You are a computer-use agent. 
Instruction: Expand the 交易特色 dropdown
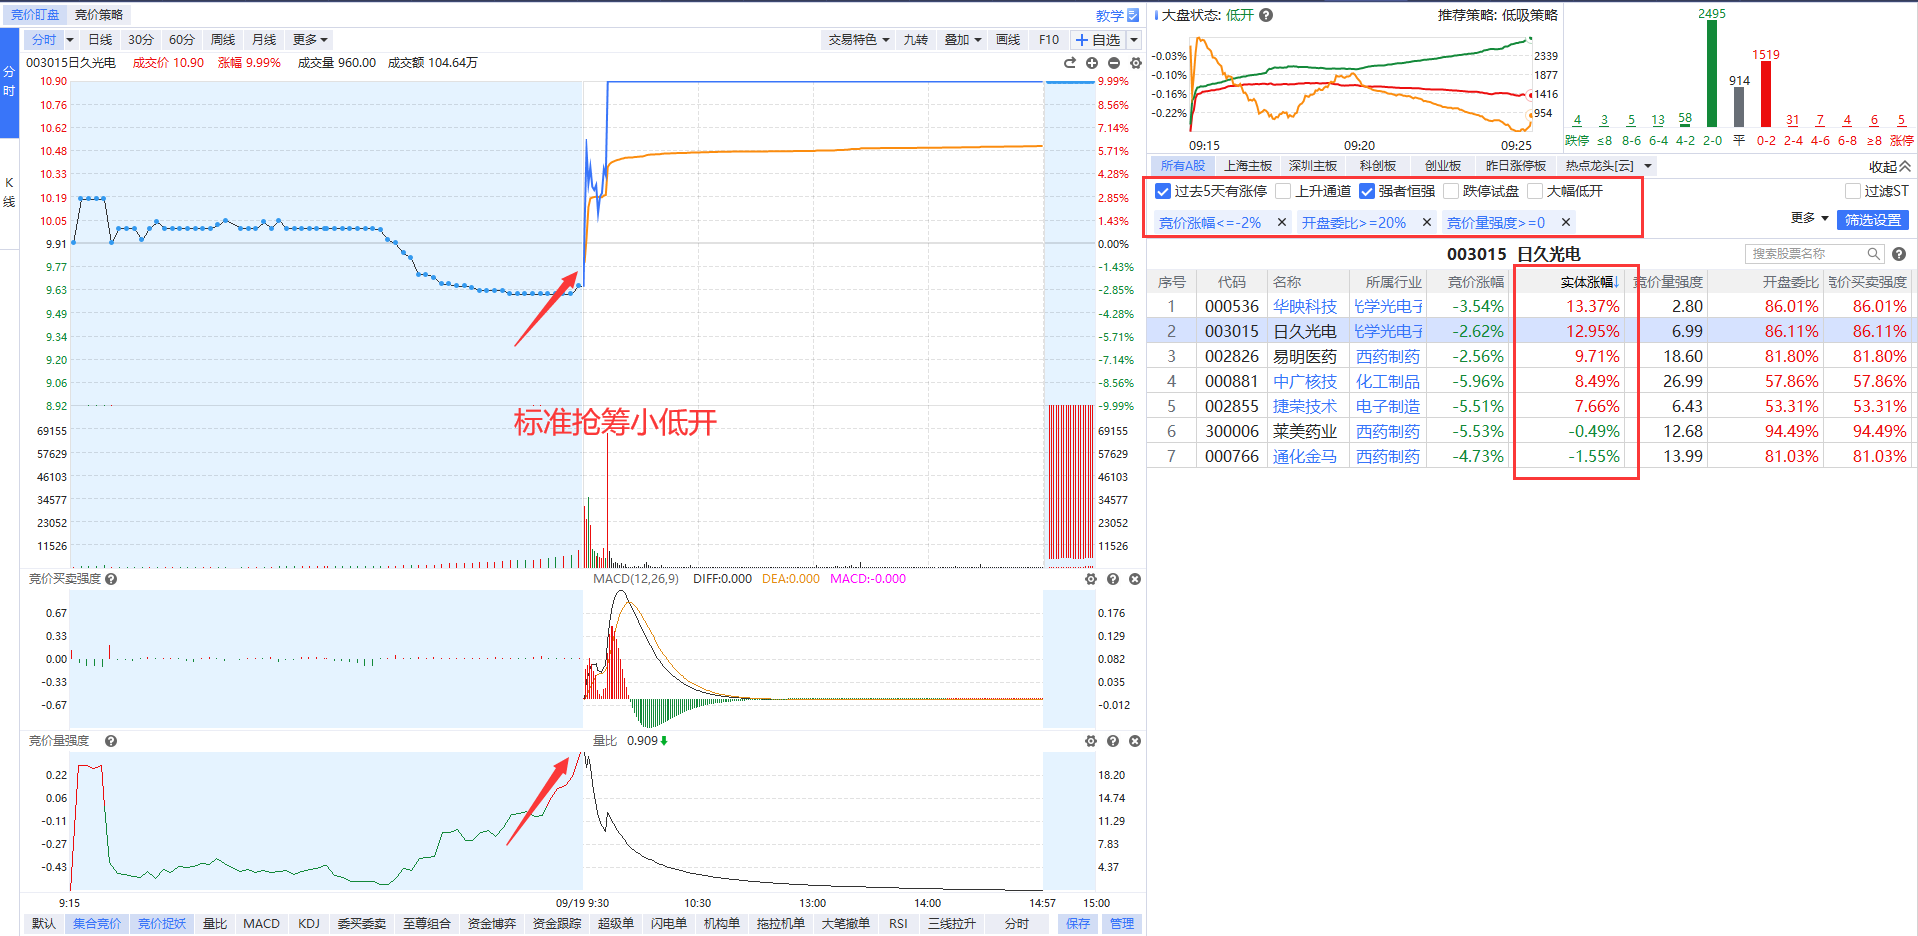pos(858,40)
